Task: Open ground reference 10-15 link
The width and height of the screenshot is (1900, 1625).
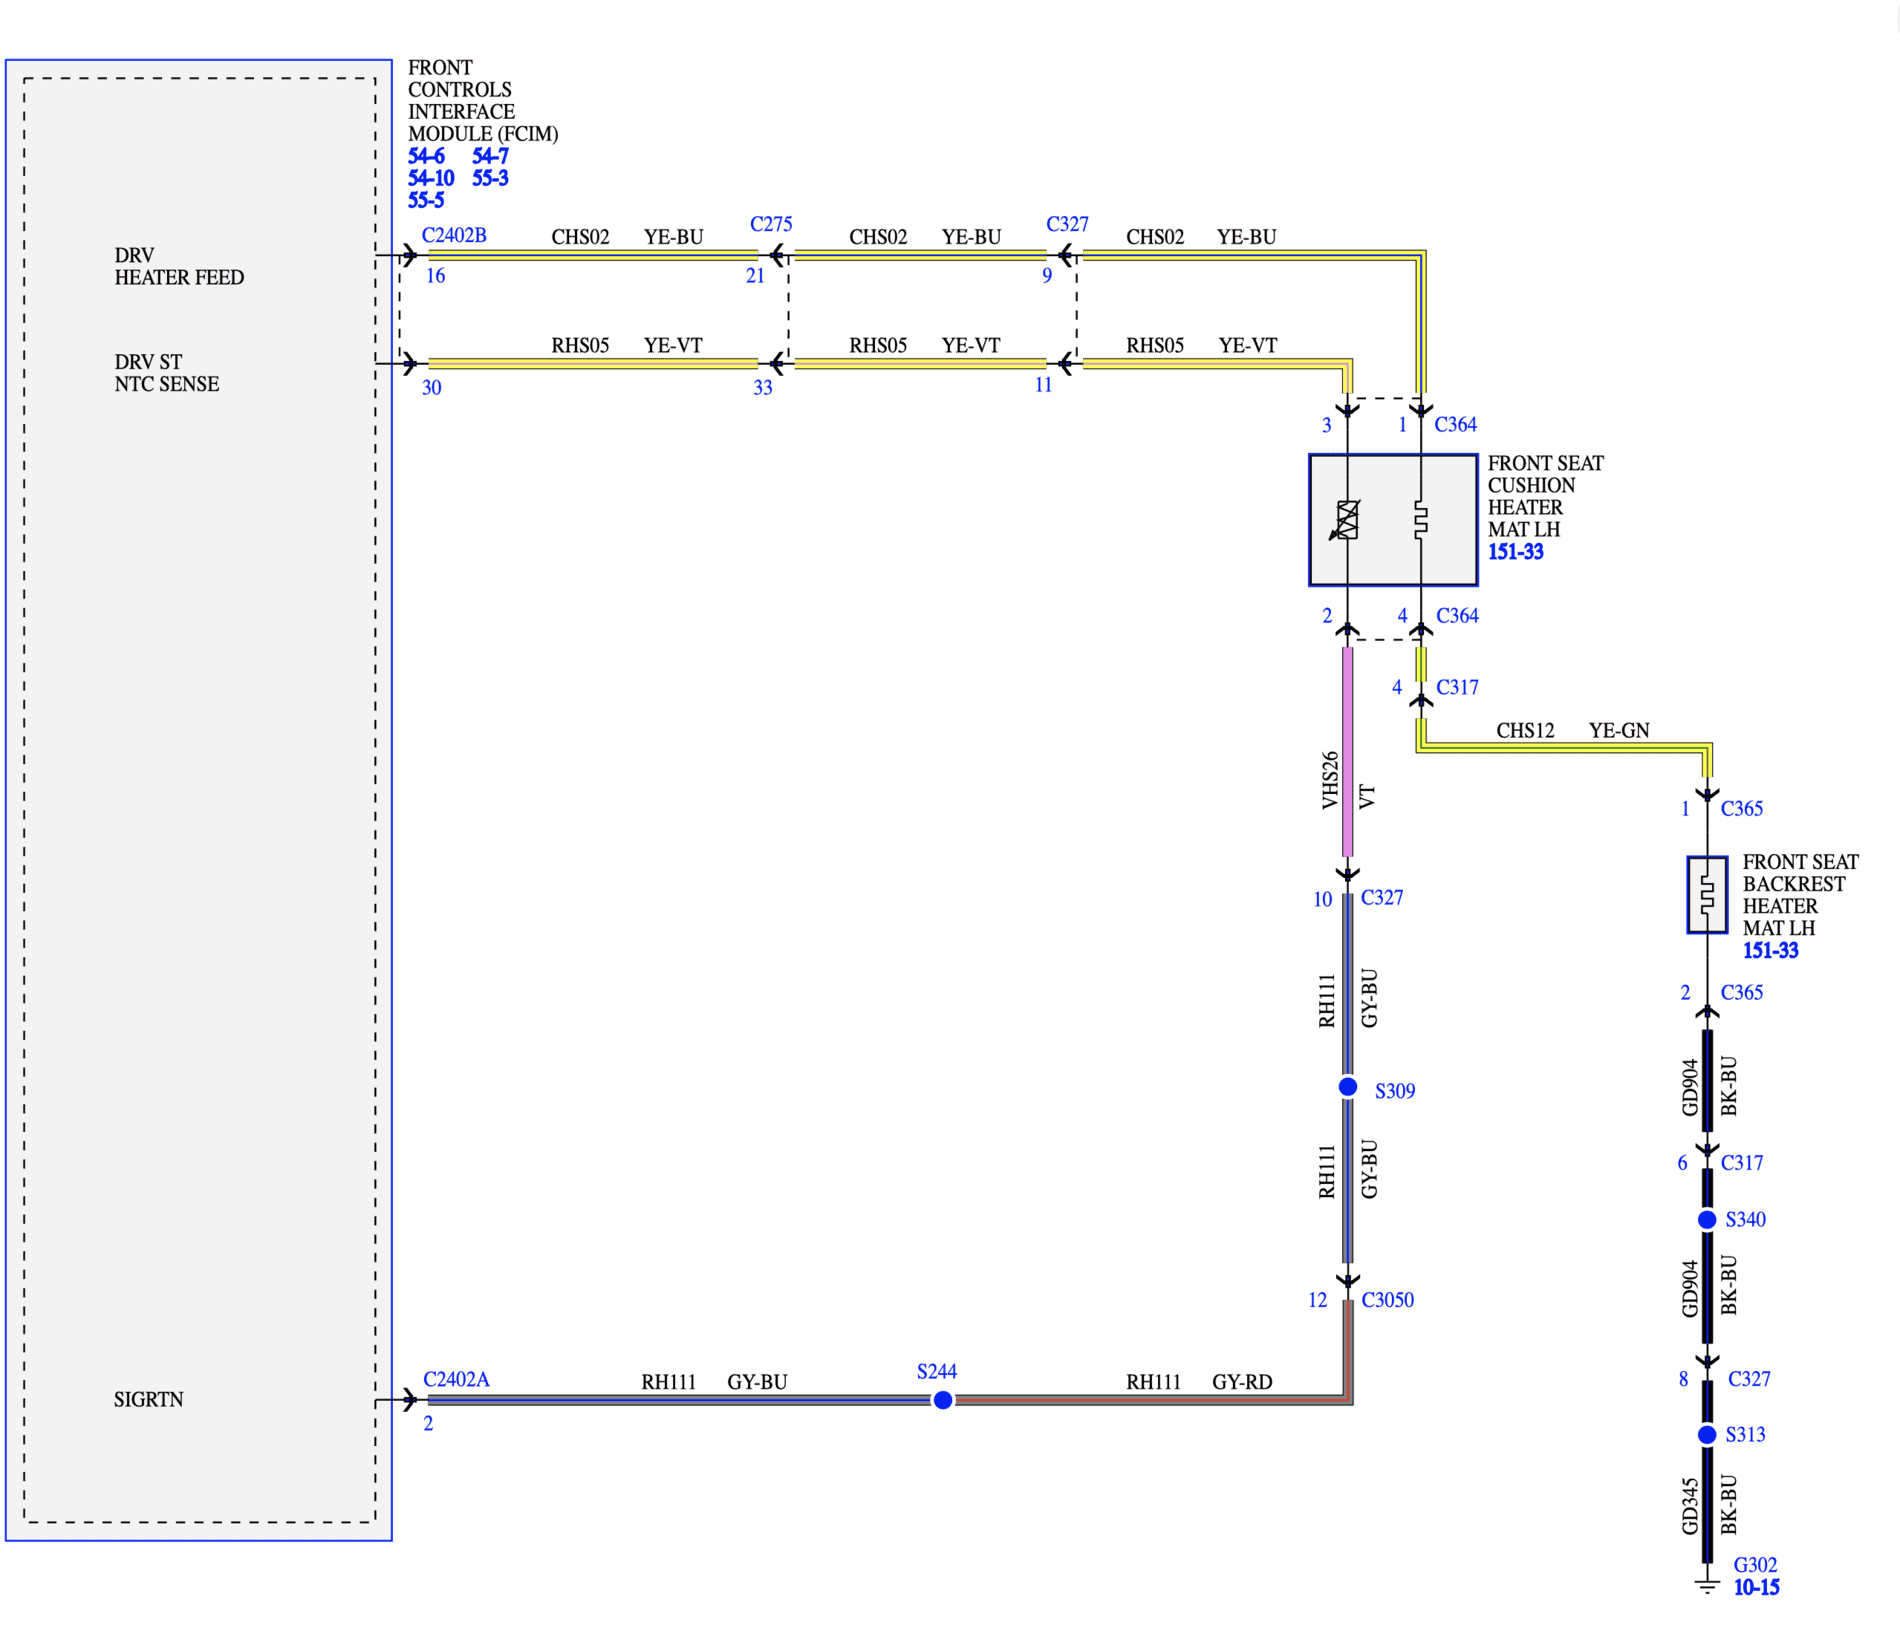Action: [x=1756, y=1588]
